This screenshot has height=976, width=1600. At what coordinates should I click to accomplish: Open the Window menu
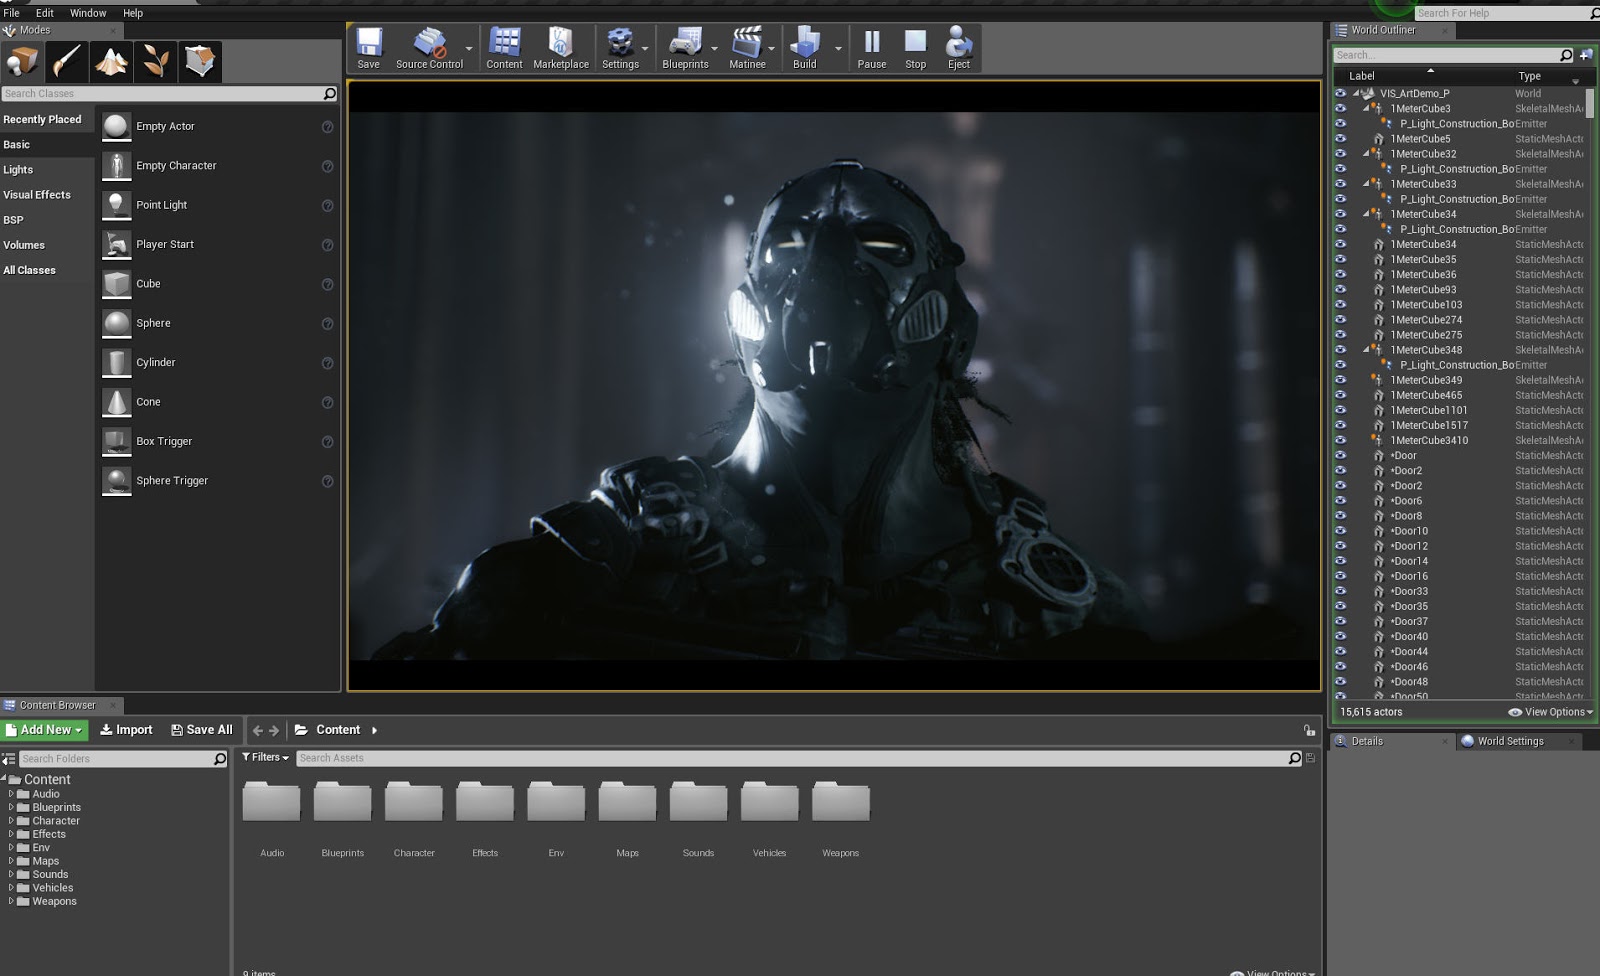tap(88, 13)
